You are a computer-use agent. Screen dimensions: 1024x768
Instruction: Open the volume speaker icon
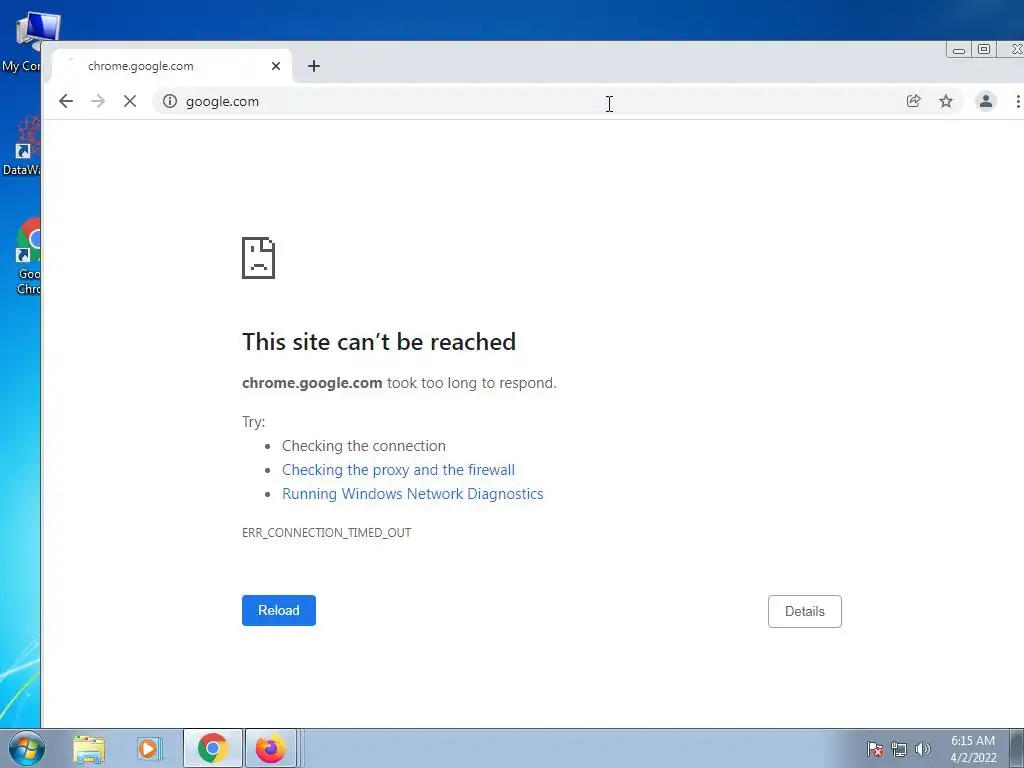coord(923,749)
